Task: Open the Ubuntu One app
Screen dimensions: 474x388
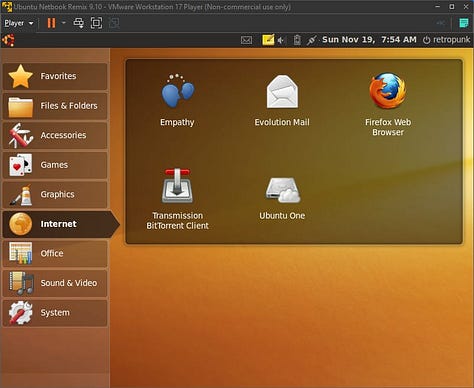Action: coord(282,197)
